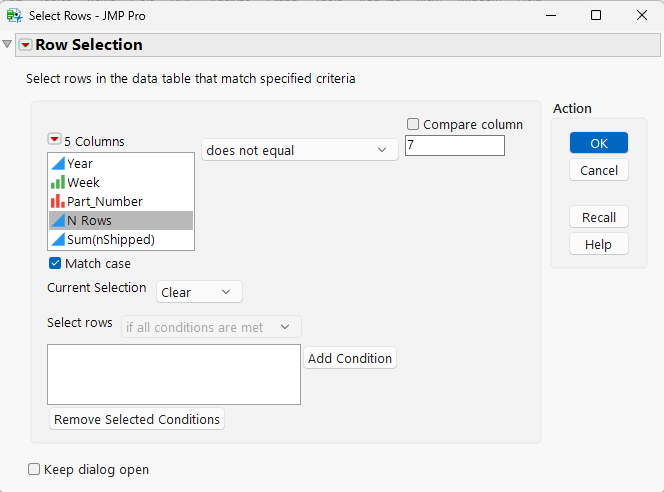
Task: Click the JMP app icon in title bar
Action: pos(14,16)
